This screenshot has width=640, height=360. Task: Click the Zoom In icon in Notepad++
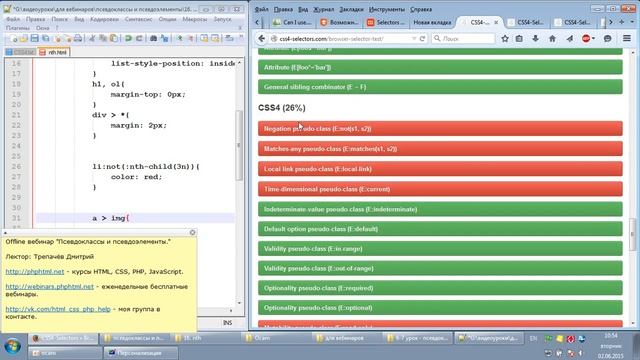(x=179, y=38)
